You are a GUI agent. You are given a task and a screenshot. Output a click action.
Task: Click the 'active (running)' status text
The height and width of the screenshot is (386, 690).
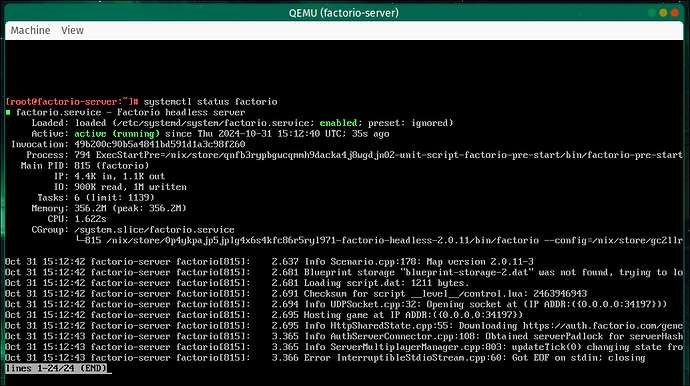coord(117,134)
